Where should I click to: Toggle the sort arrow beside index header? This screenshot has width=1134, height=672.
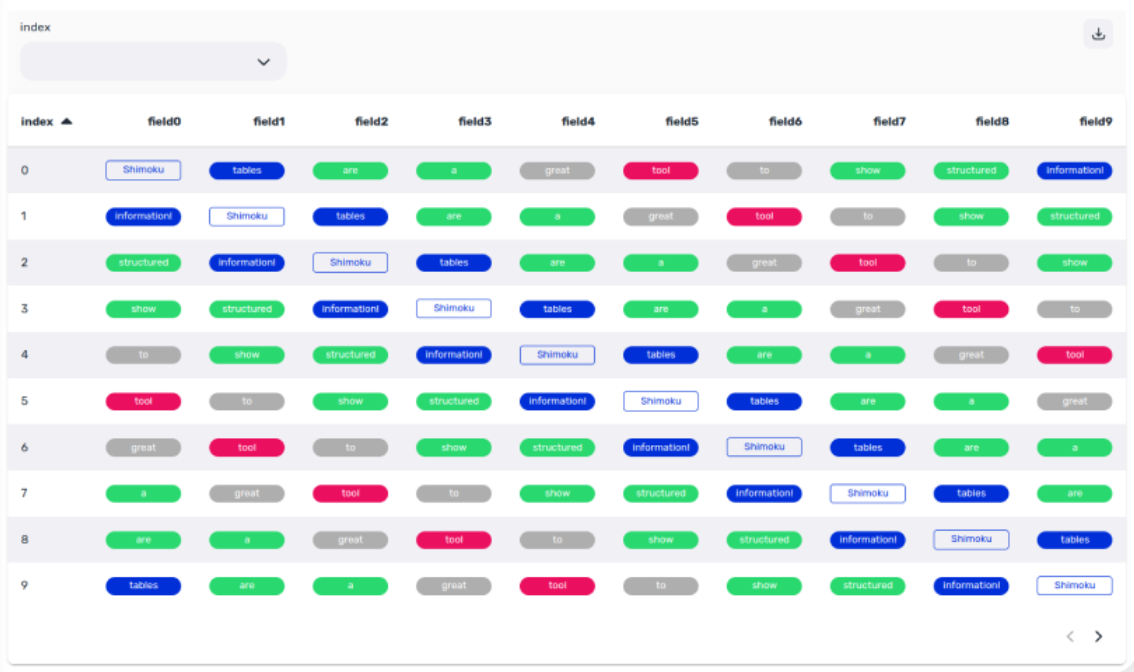click(67, 122)
